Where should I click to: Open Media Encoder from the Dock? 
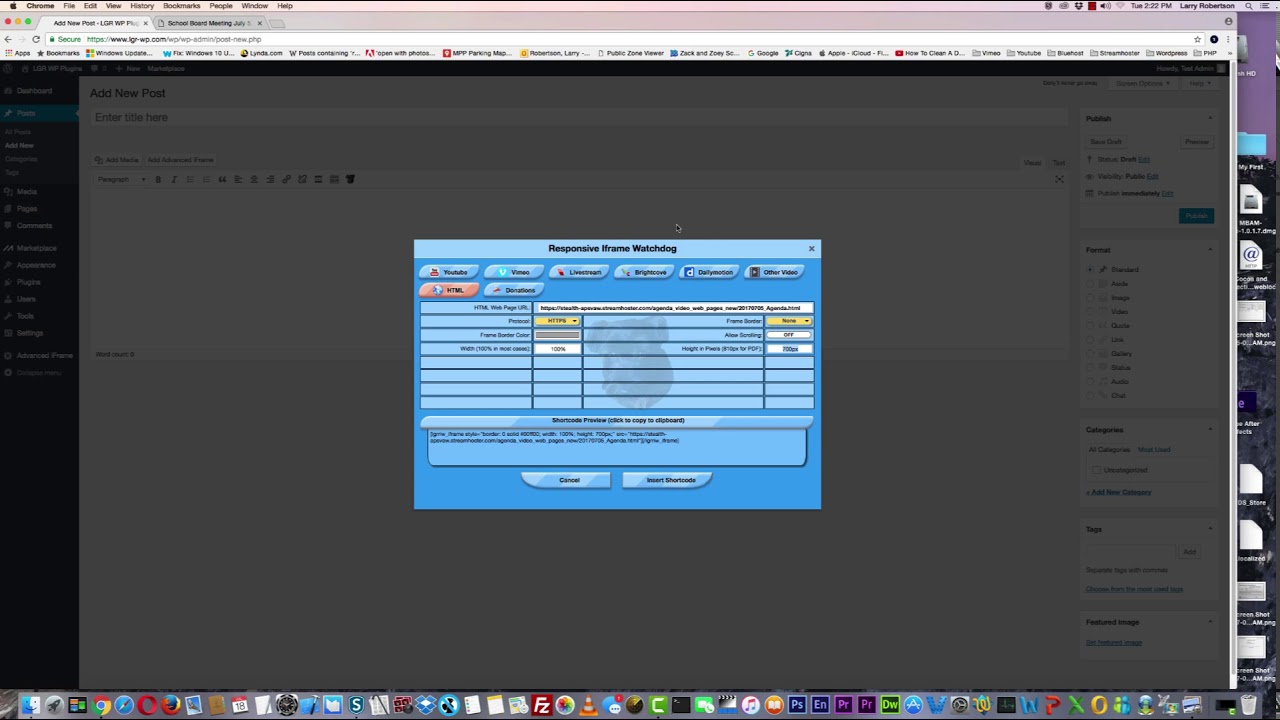(820, 706)
